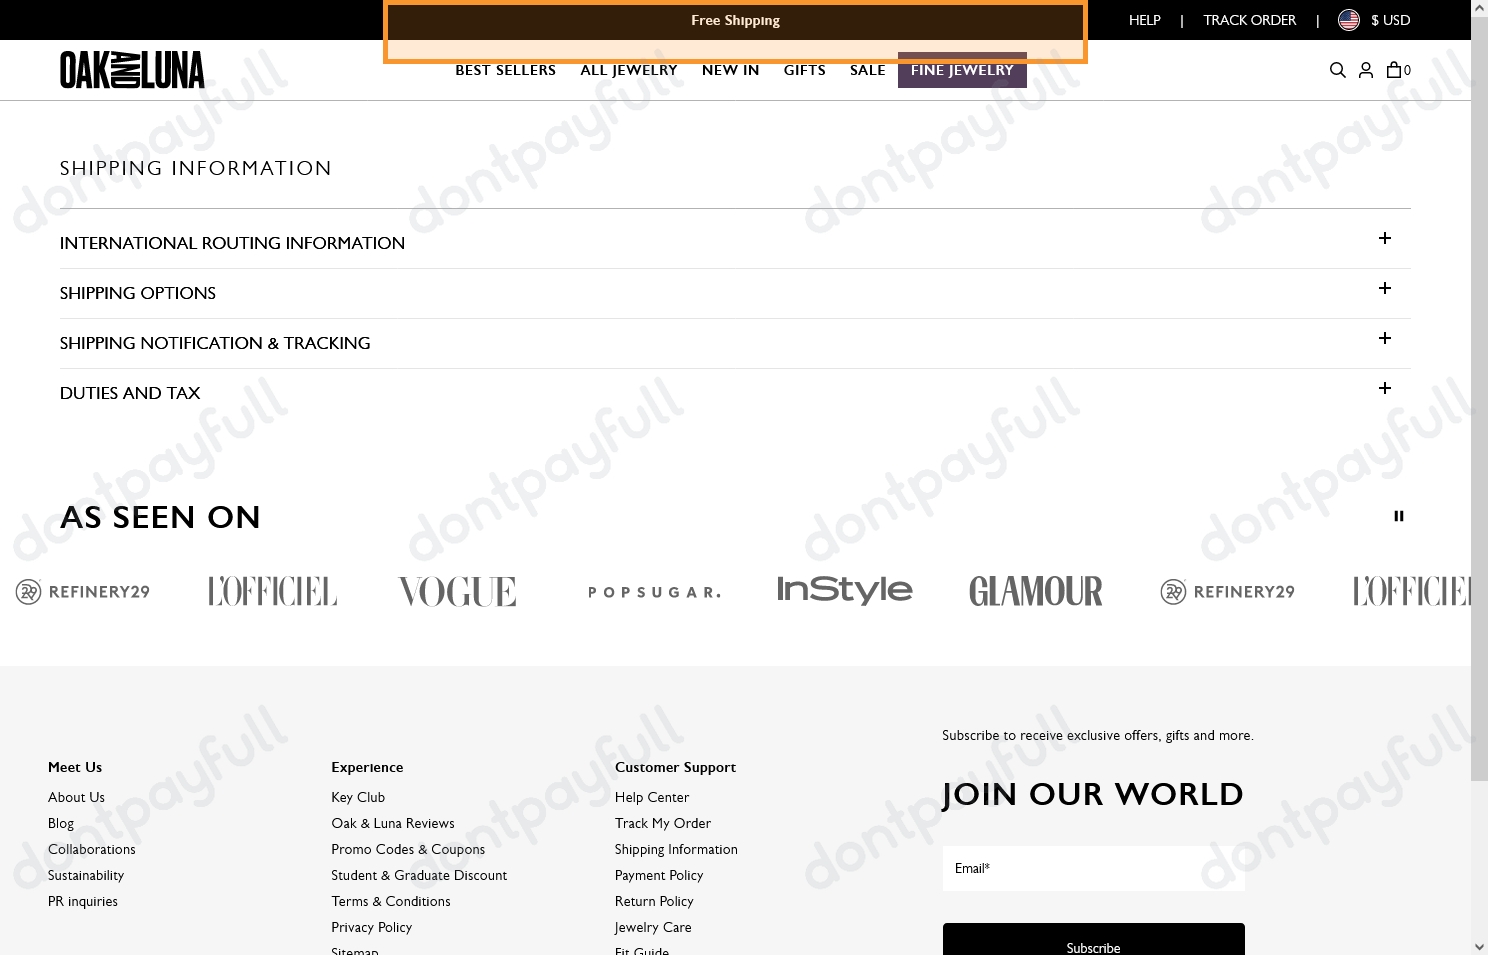Click the US flag currency icon
Screen dimensions: 1488x955
pos(1349,20)
